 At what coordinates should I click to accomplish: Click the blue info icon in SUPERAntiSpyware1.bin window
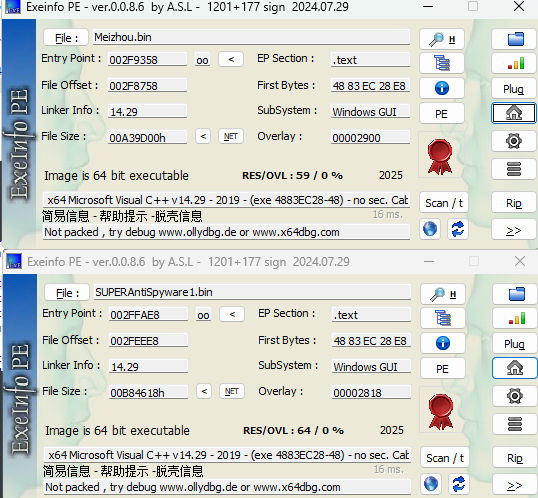[443, 343]
